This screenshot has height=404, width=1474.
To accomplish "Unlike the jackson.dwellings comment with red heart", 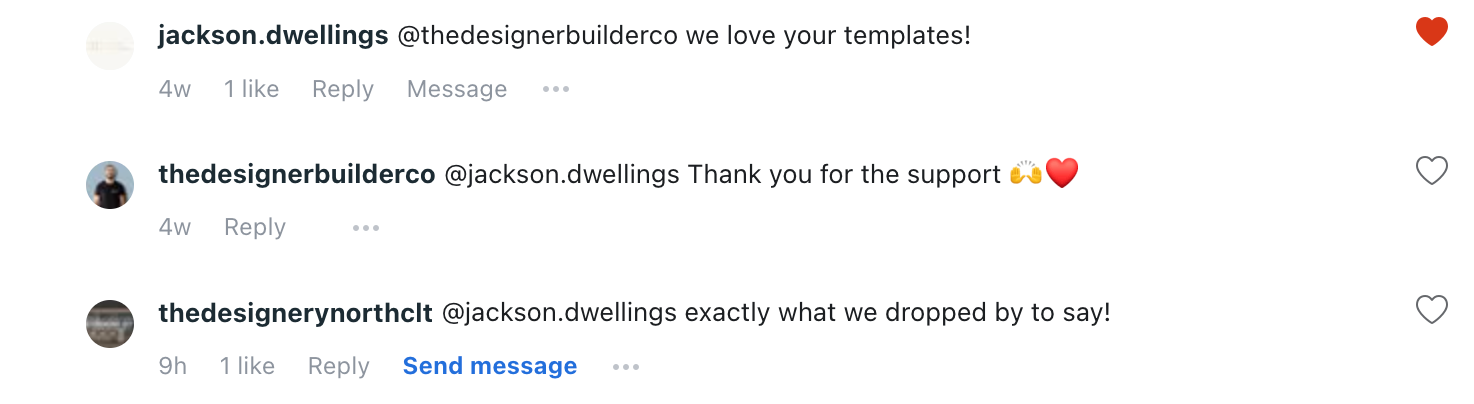I will [x=1432, y=33].
